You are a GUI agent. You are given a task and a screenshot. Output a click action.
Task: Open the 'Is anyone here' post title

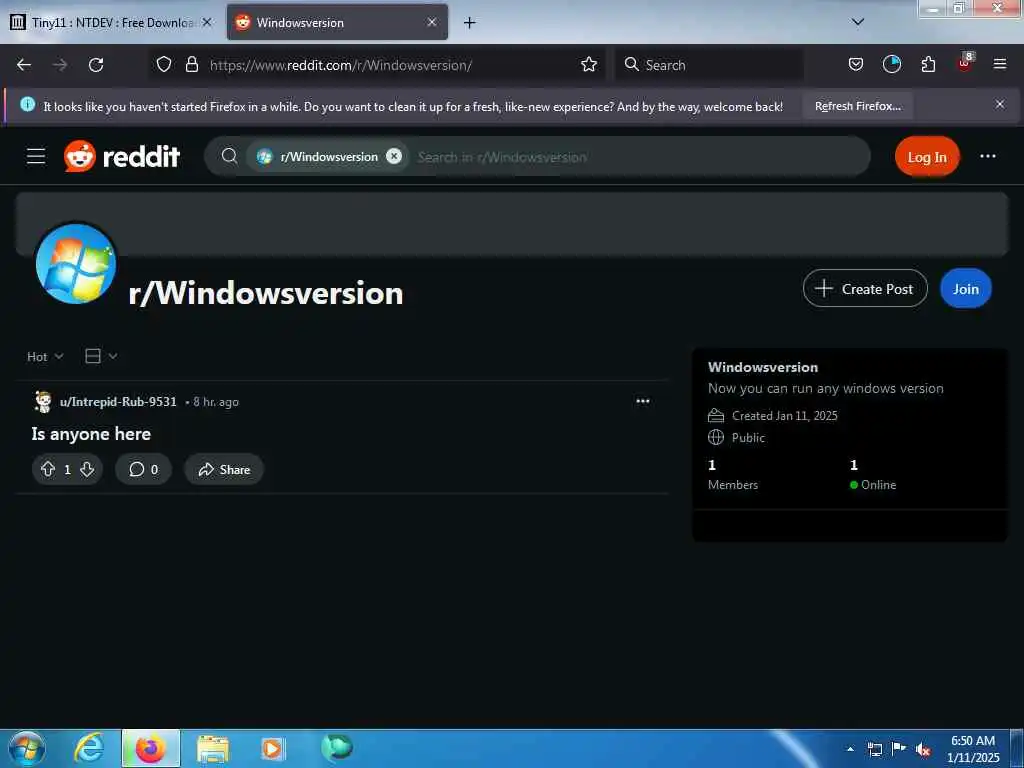(91, 434)
